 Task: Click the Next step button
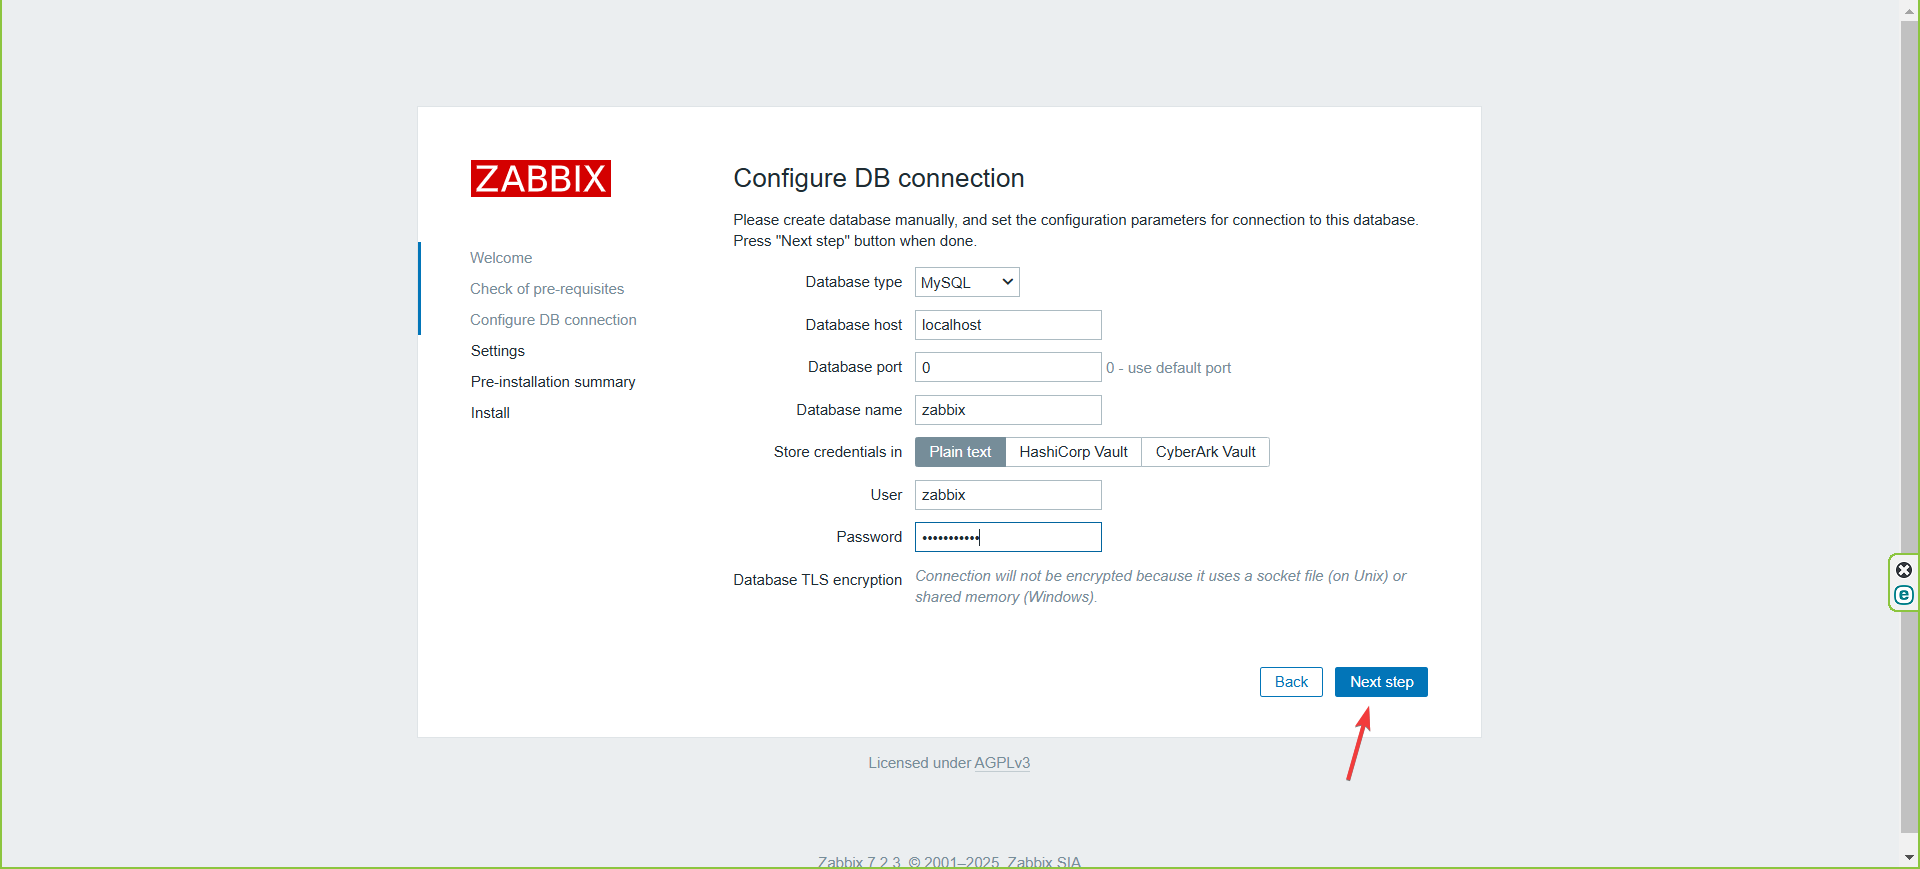point(1381,682)
